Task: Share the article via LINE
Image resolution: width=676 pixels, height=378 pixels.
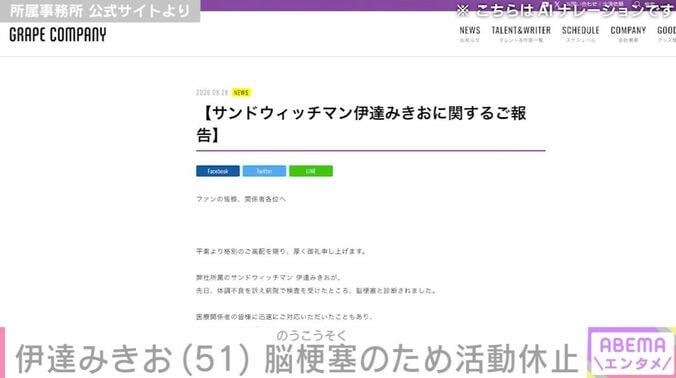Action: click(x=311, y=171)
